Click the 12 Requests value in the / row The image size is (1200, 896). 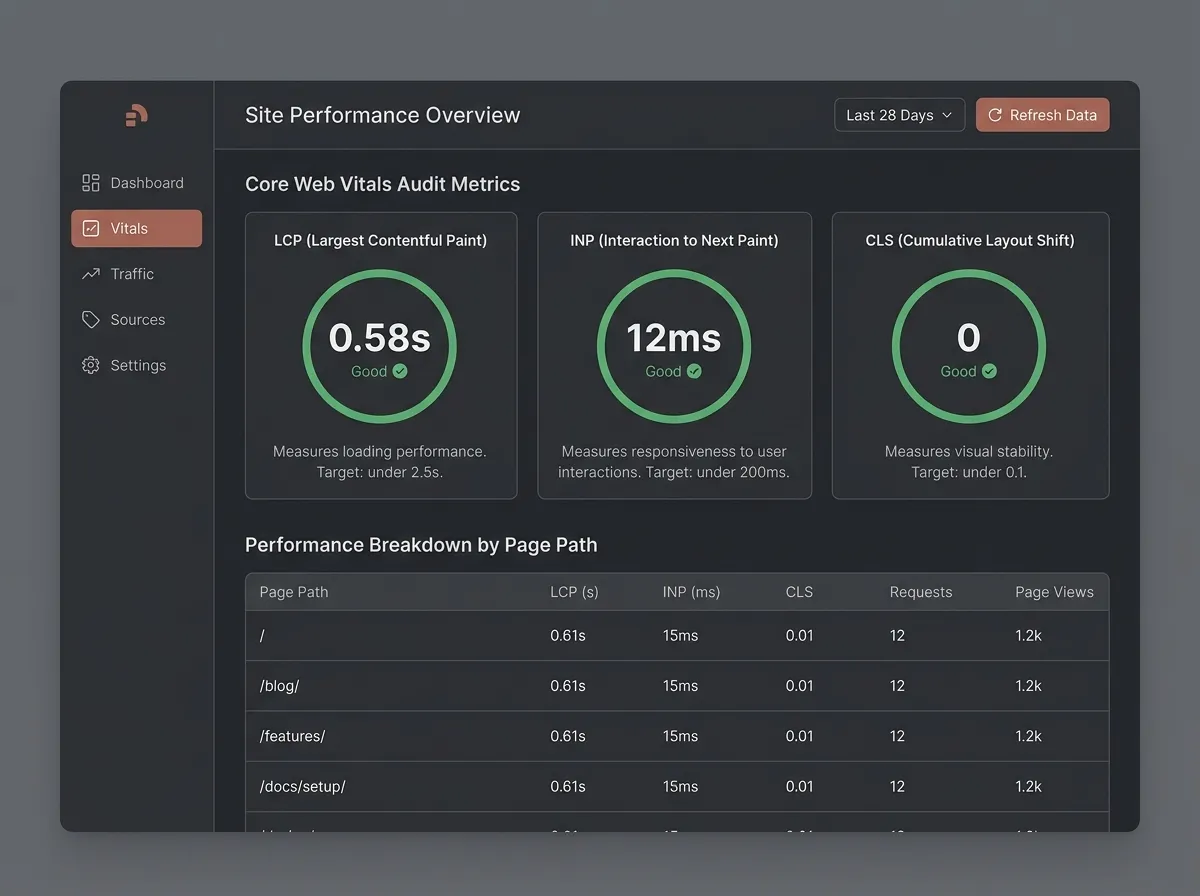click(x=897, y=636)
